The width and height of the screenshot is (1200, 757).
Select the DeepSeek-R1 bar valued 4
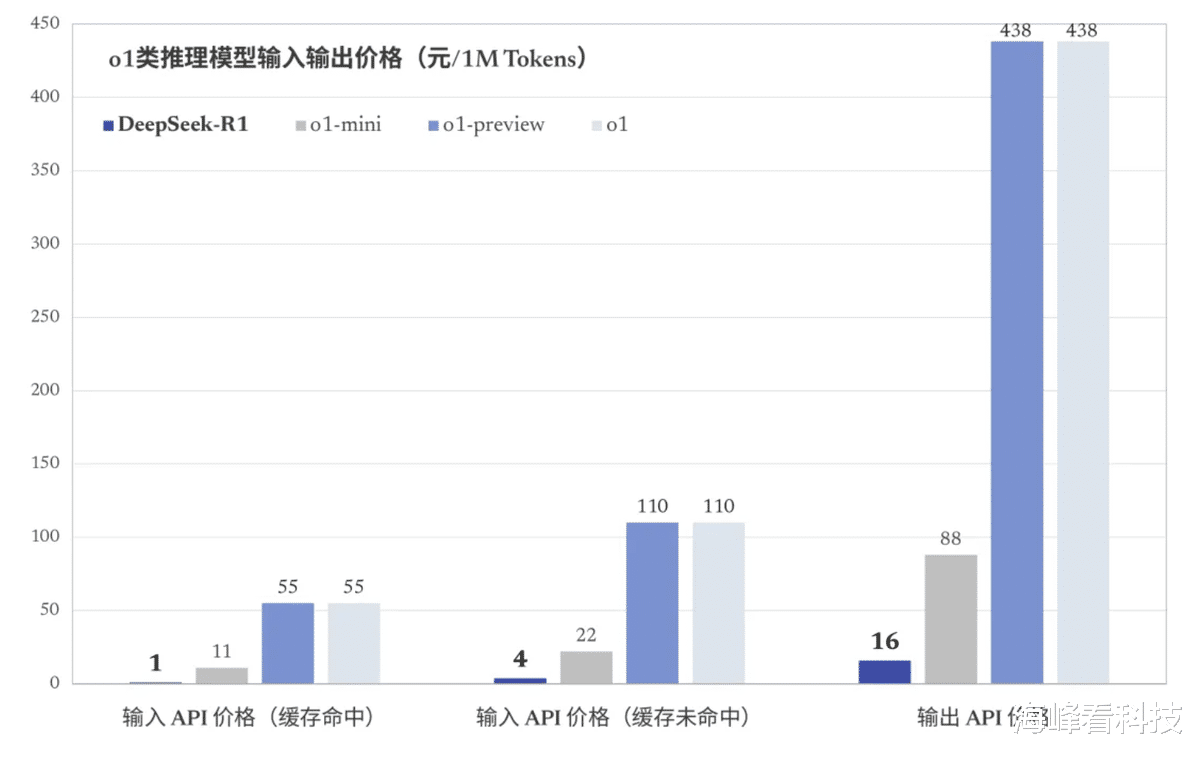(520, 681)
